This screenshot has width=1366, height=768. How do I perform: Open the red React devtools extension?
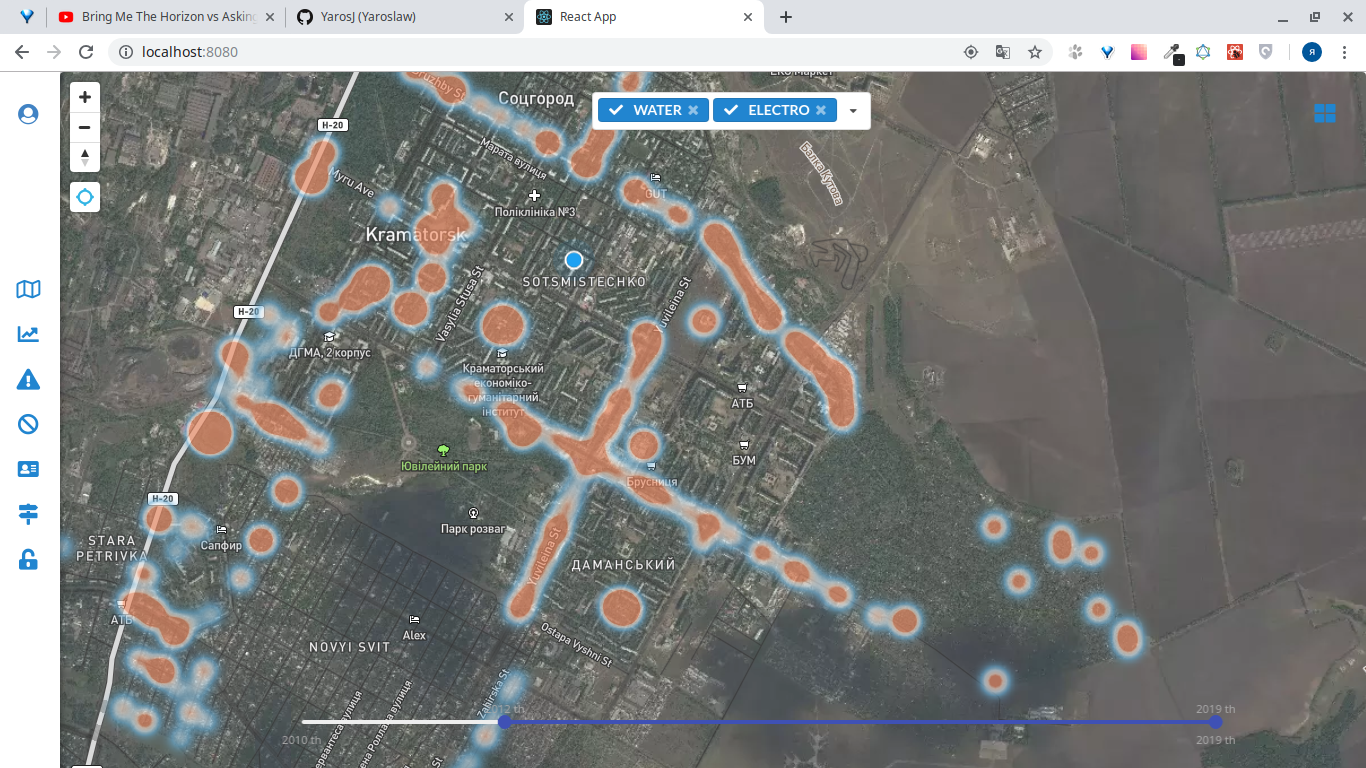(x=1235, y=52)
